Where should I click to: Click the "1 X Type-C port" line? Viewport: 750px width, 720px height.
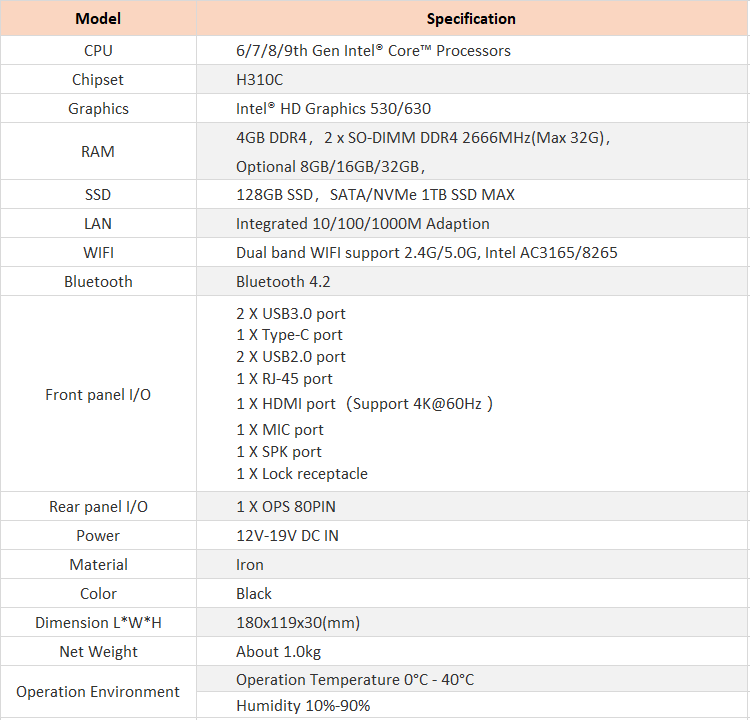point(289,335)
